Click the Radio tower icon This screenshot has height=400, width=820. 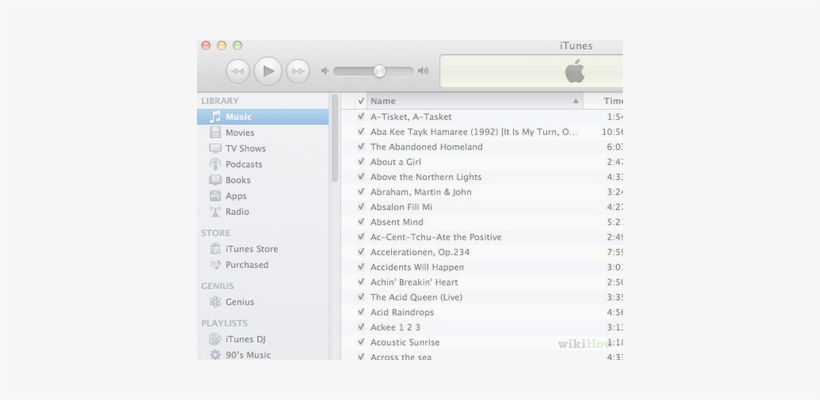[215, 211]
